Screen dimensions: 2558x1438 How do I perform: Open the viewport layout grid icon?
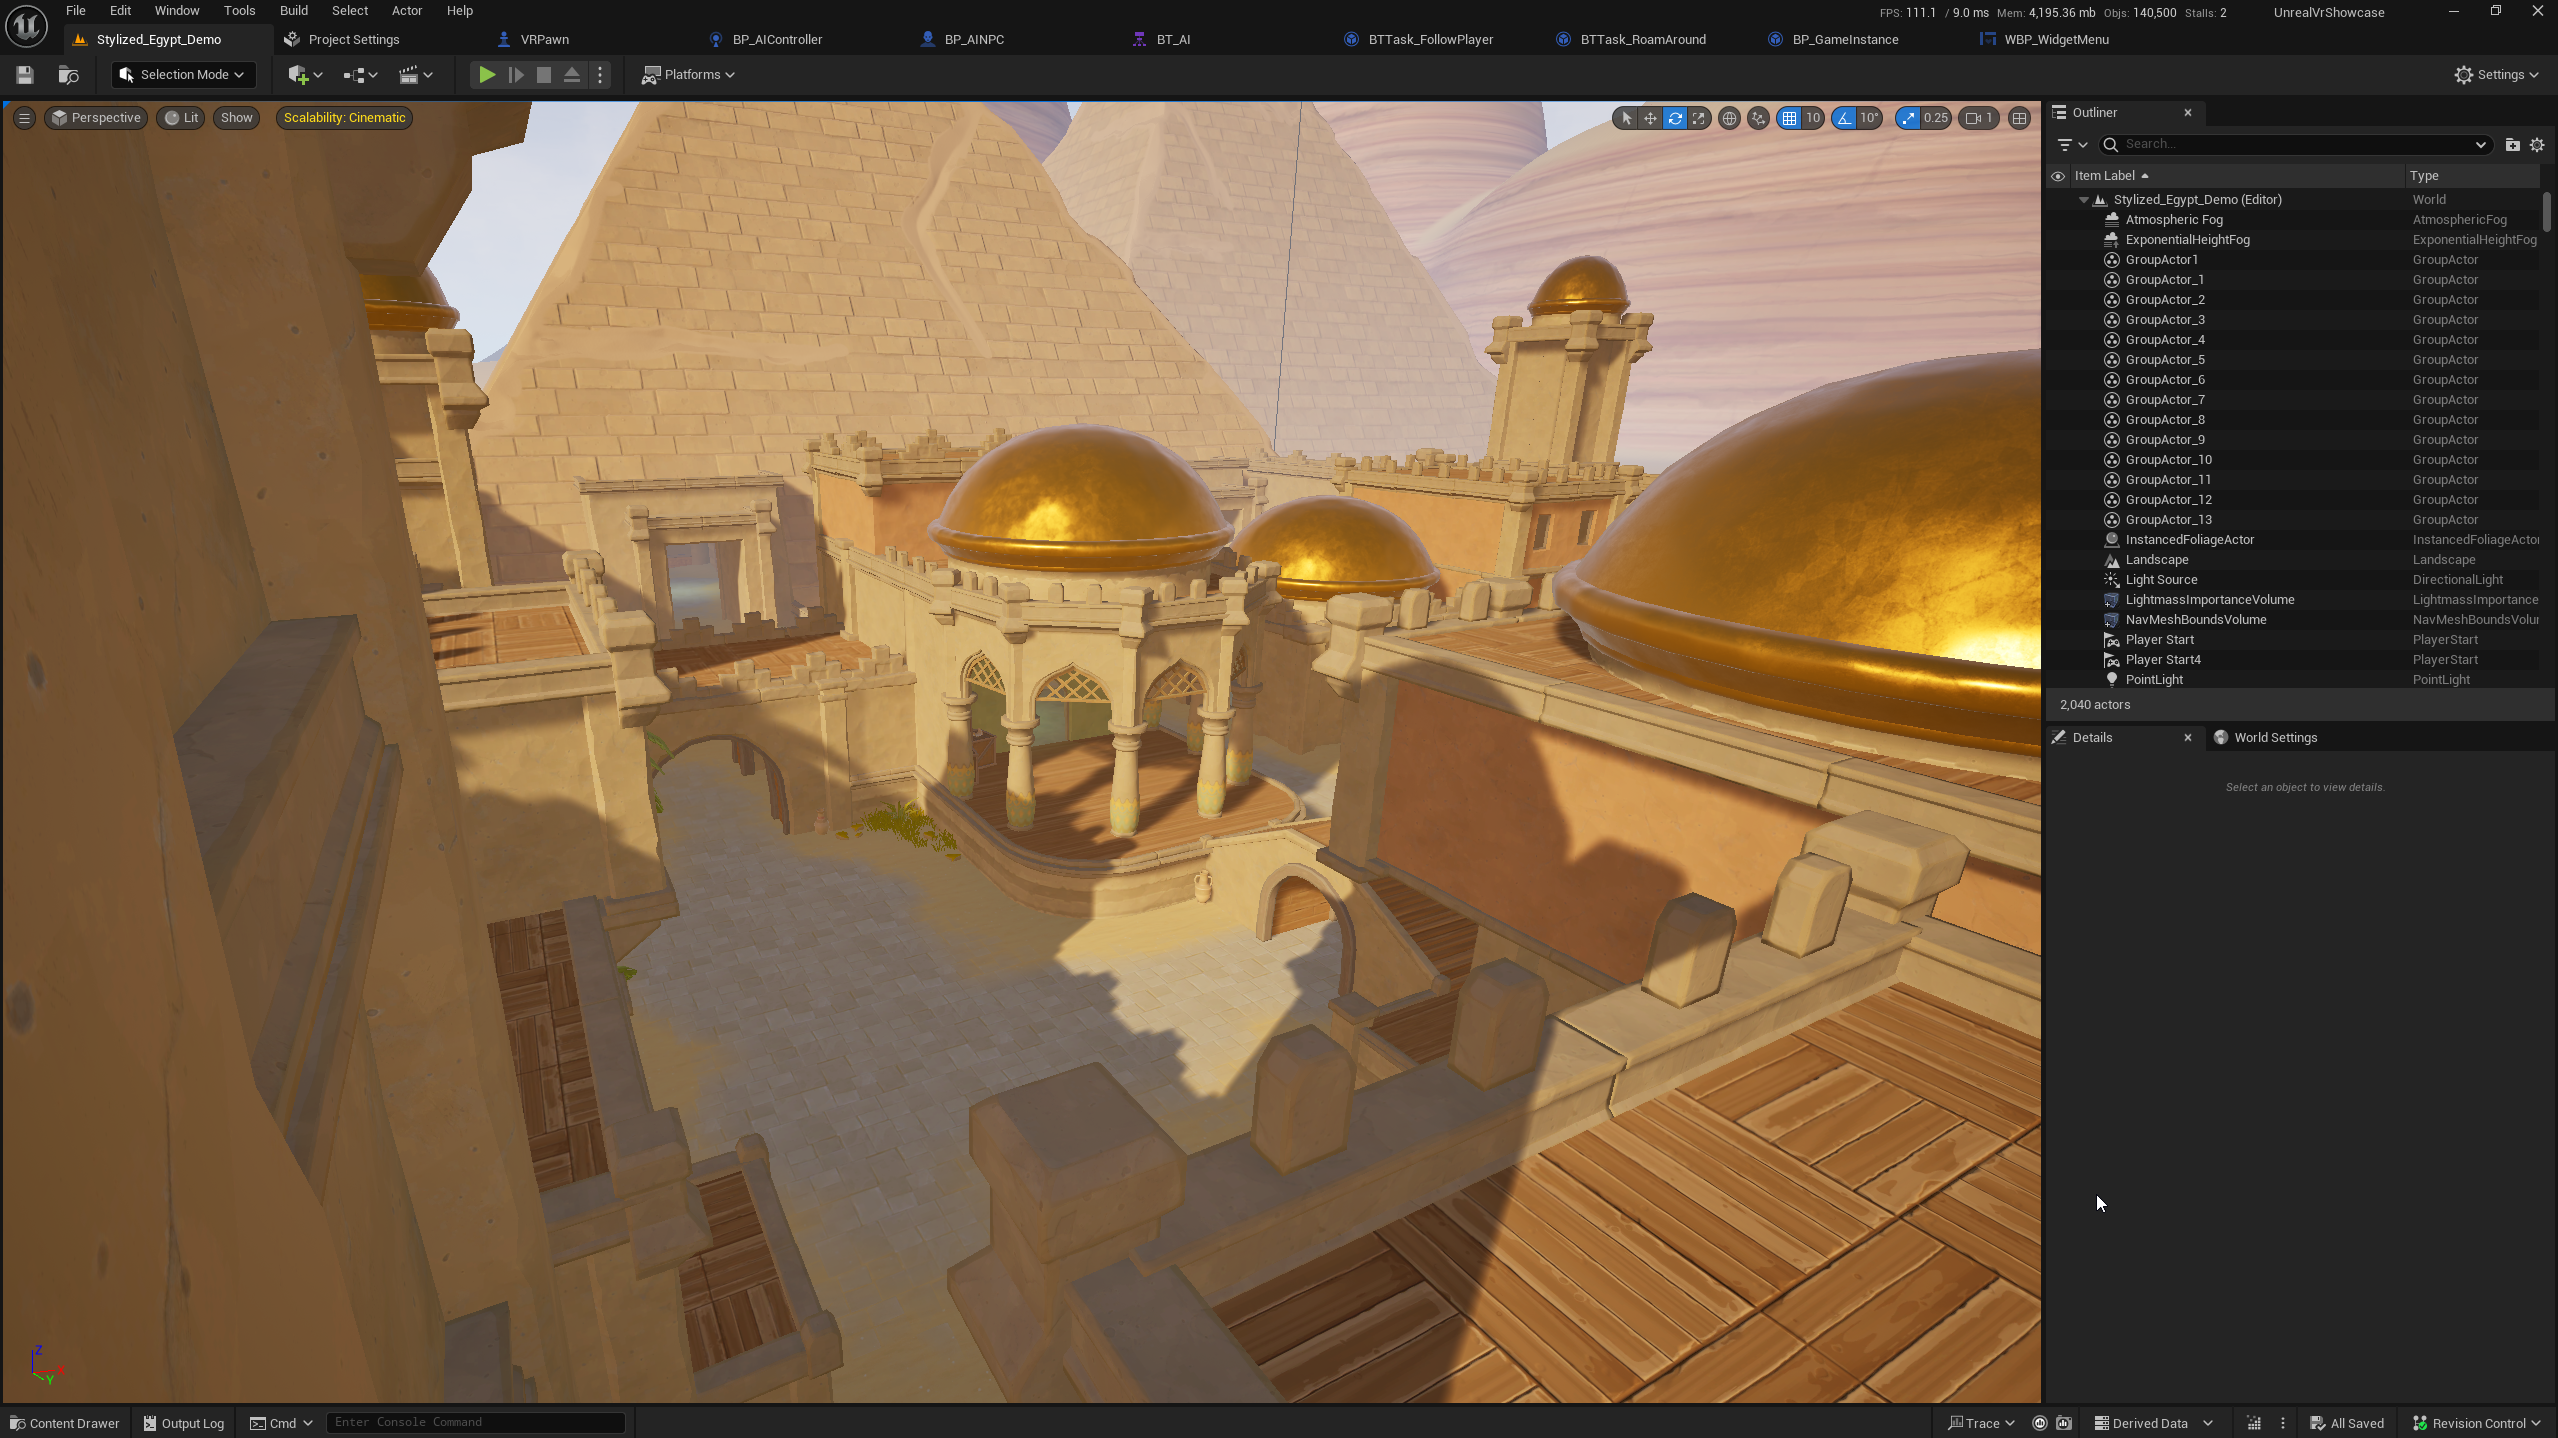click(x=2019, y=118)
